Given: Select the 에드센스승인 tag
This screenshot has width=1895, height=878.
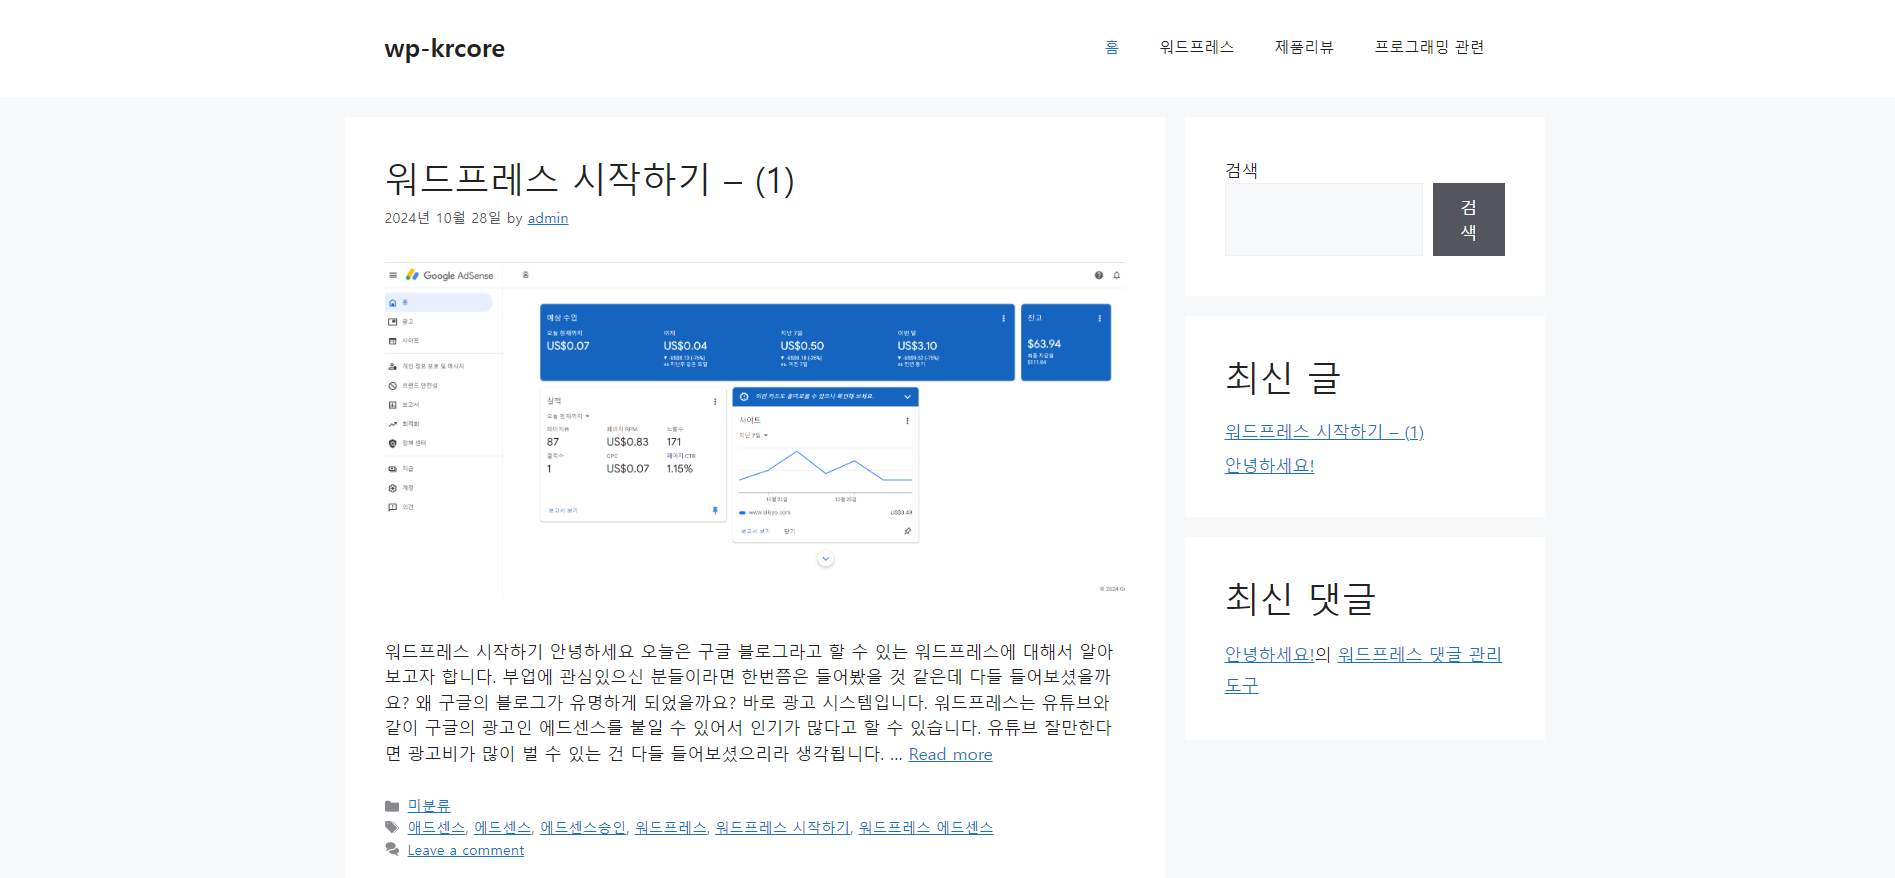Looking at the screenshot, I should click(x=583, y=827).
